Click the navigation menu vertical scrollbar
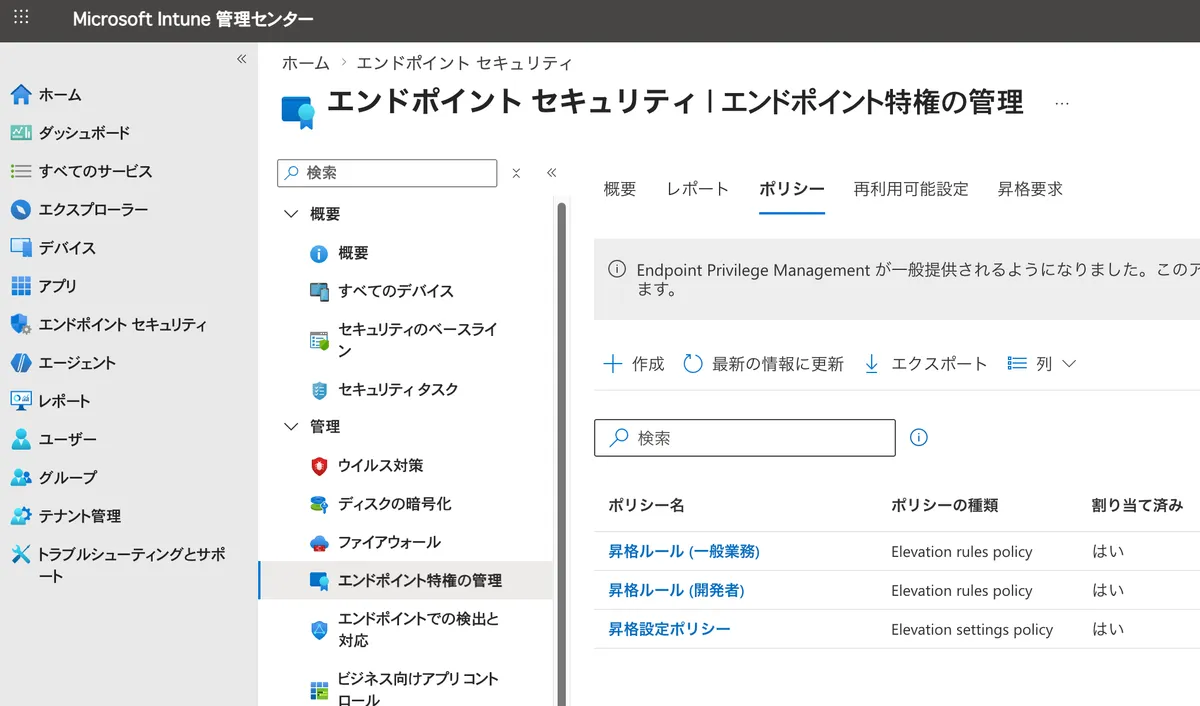The width and height of the screenshot is (1200, 706). [x=561, y=450]
